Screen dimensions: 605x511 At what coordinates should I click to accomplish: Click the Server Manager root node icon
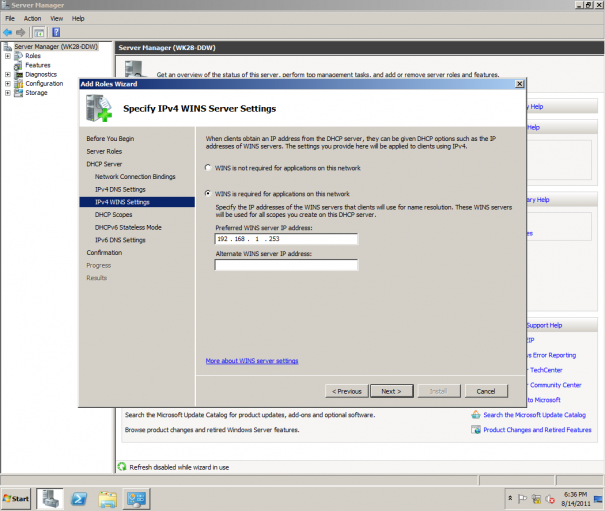tap(8, 47)
